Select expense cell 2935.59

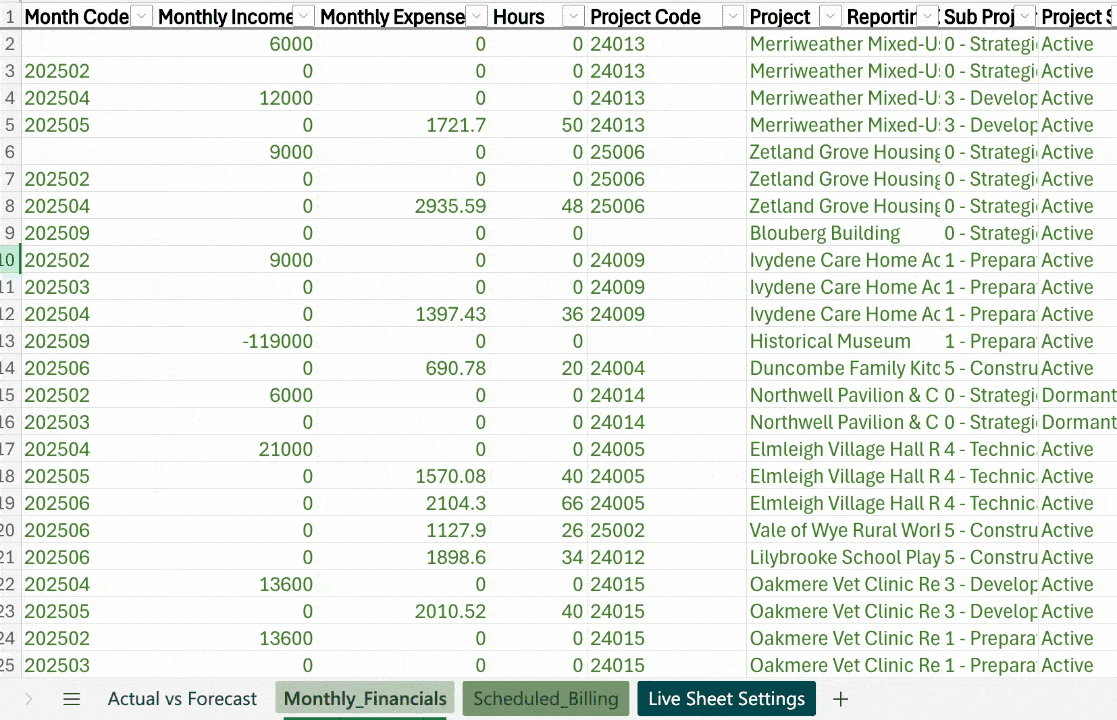[x=402, y=206]
